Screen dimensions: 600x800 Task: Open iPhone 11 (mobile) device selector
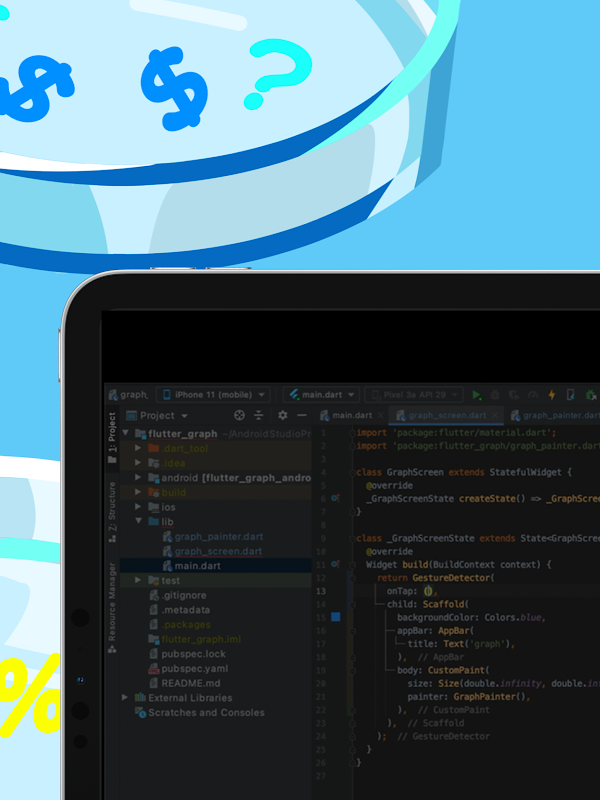coord(213,394)
